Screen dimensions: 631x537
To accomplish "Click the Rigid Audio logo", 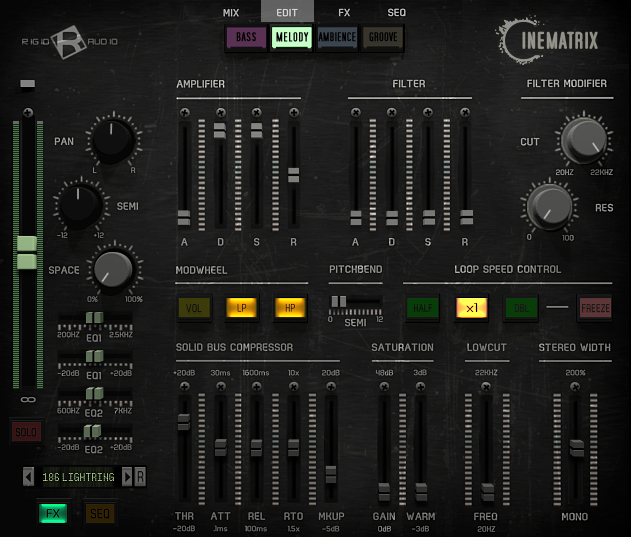I will tap(69, 41).
